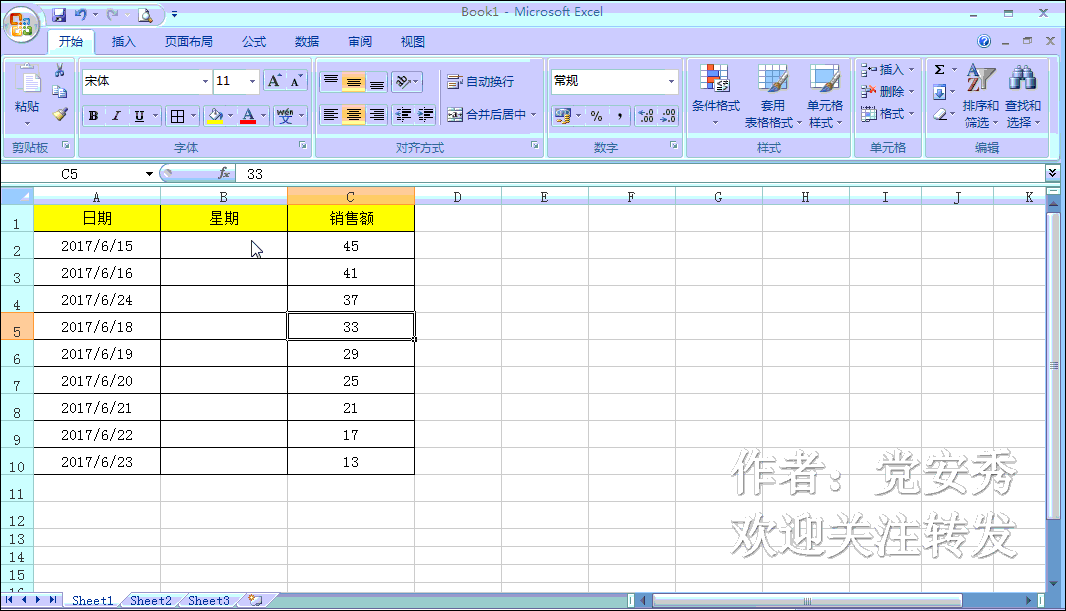Expand the formula bar
The image size is (1066, 611).
point(1052,173)
